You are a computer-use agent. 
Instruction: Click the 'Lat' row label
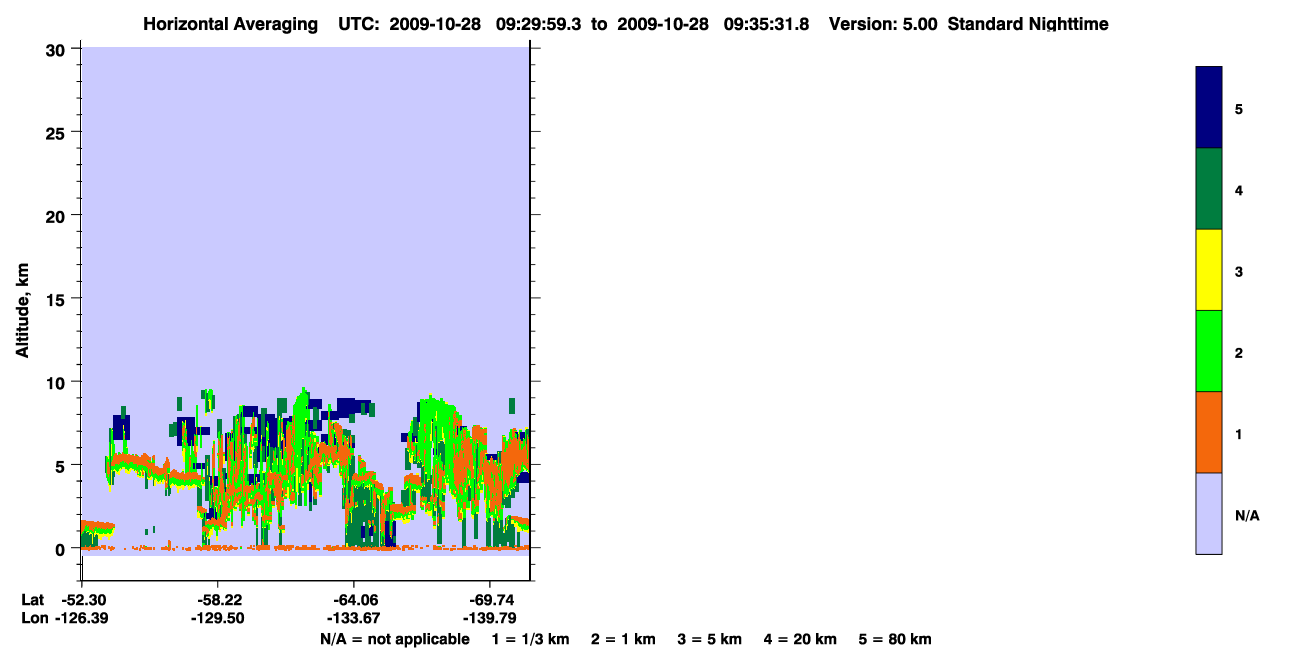pyautogui.click(x=32, y=600)
